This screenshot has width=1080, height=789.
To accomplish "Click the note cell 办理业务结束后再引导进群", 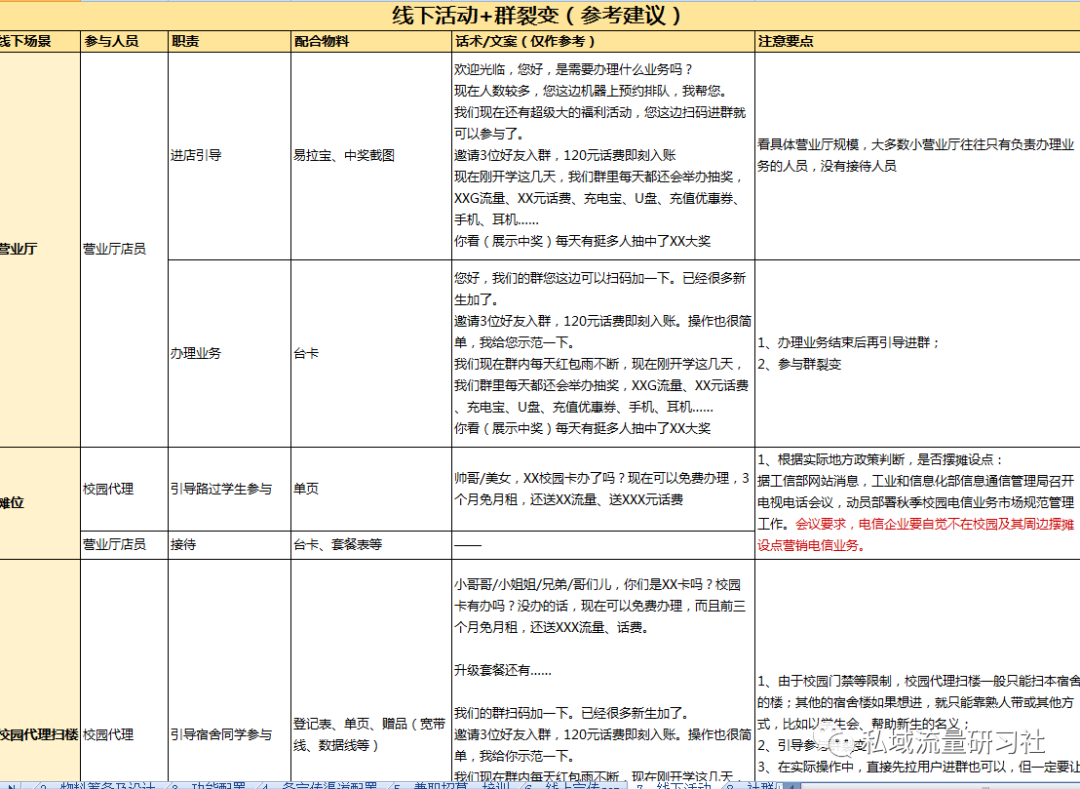I will [917, 354].
